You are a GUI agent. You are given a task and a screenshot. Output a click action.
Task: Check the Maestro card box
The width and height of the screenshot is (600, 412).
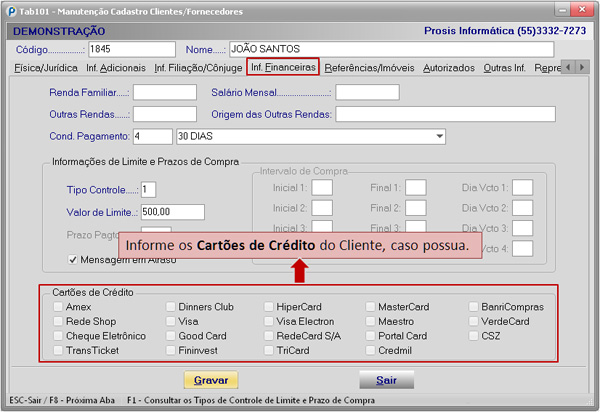coord(370,321)
